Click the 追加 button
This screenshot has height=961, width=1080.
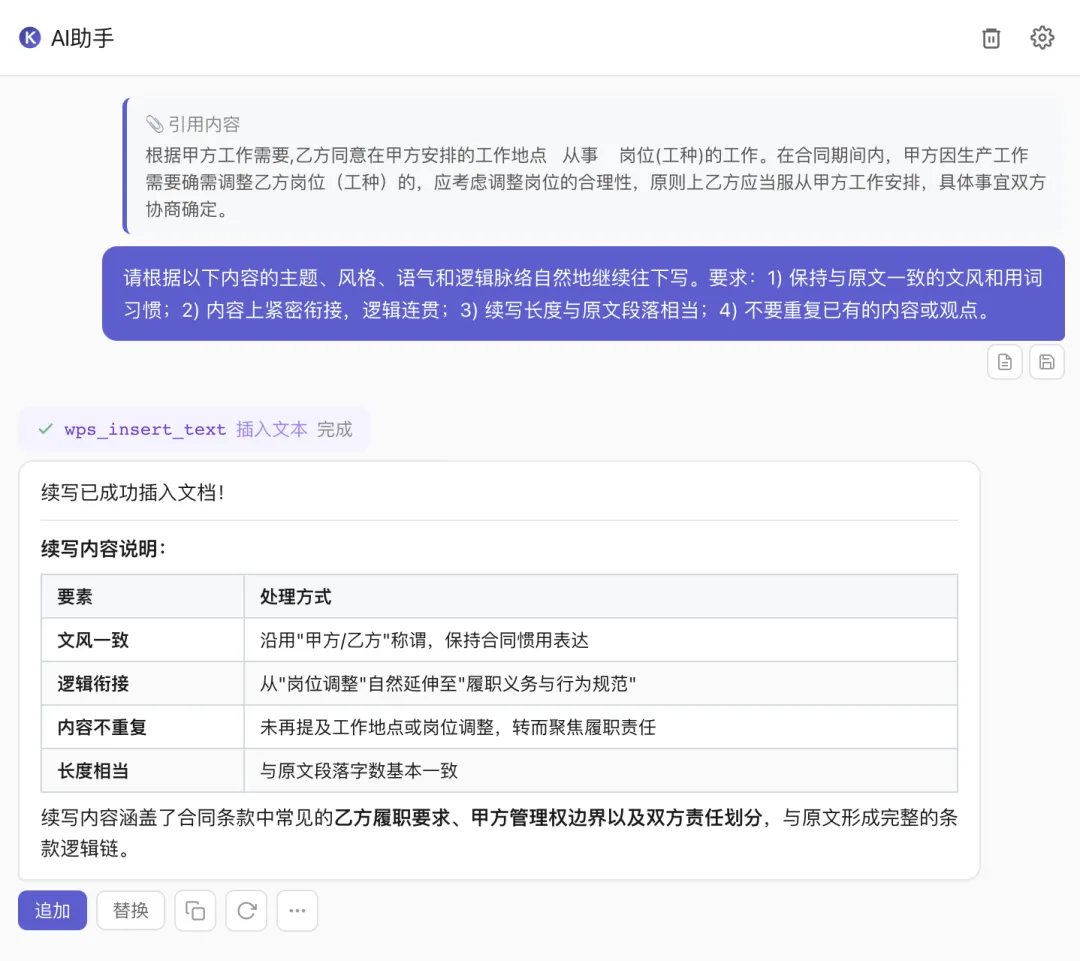click(x=52, y=911)
